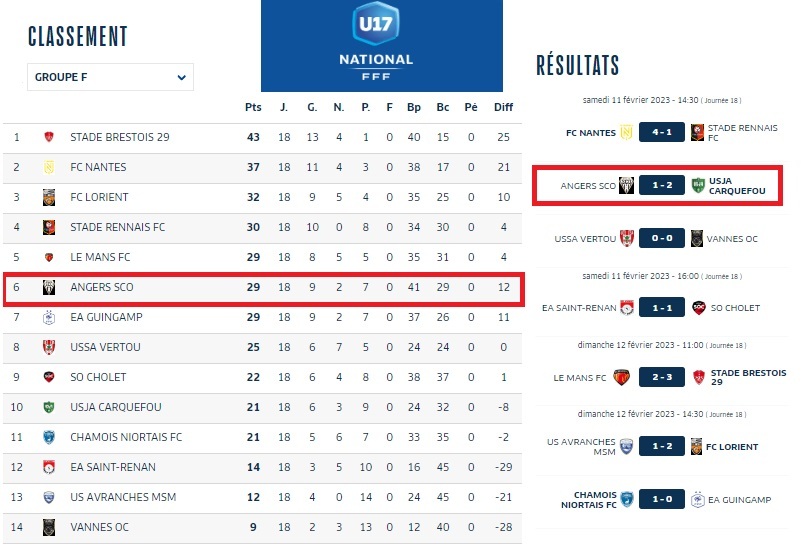
Task: Click the FC Nantes crest in standings
Action: coord(48,167)
